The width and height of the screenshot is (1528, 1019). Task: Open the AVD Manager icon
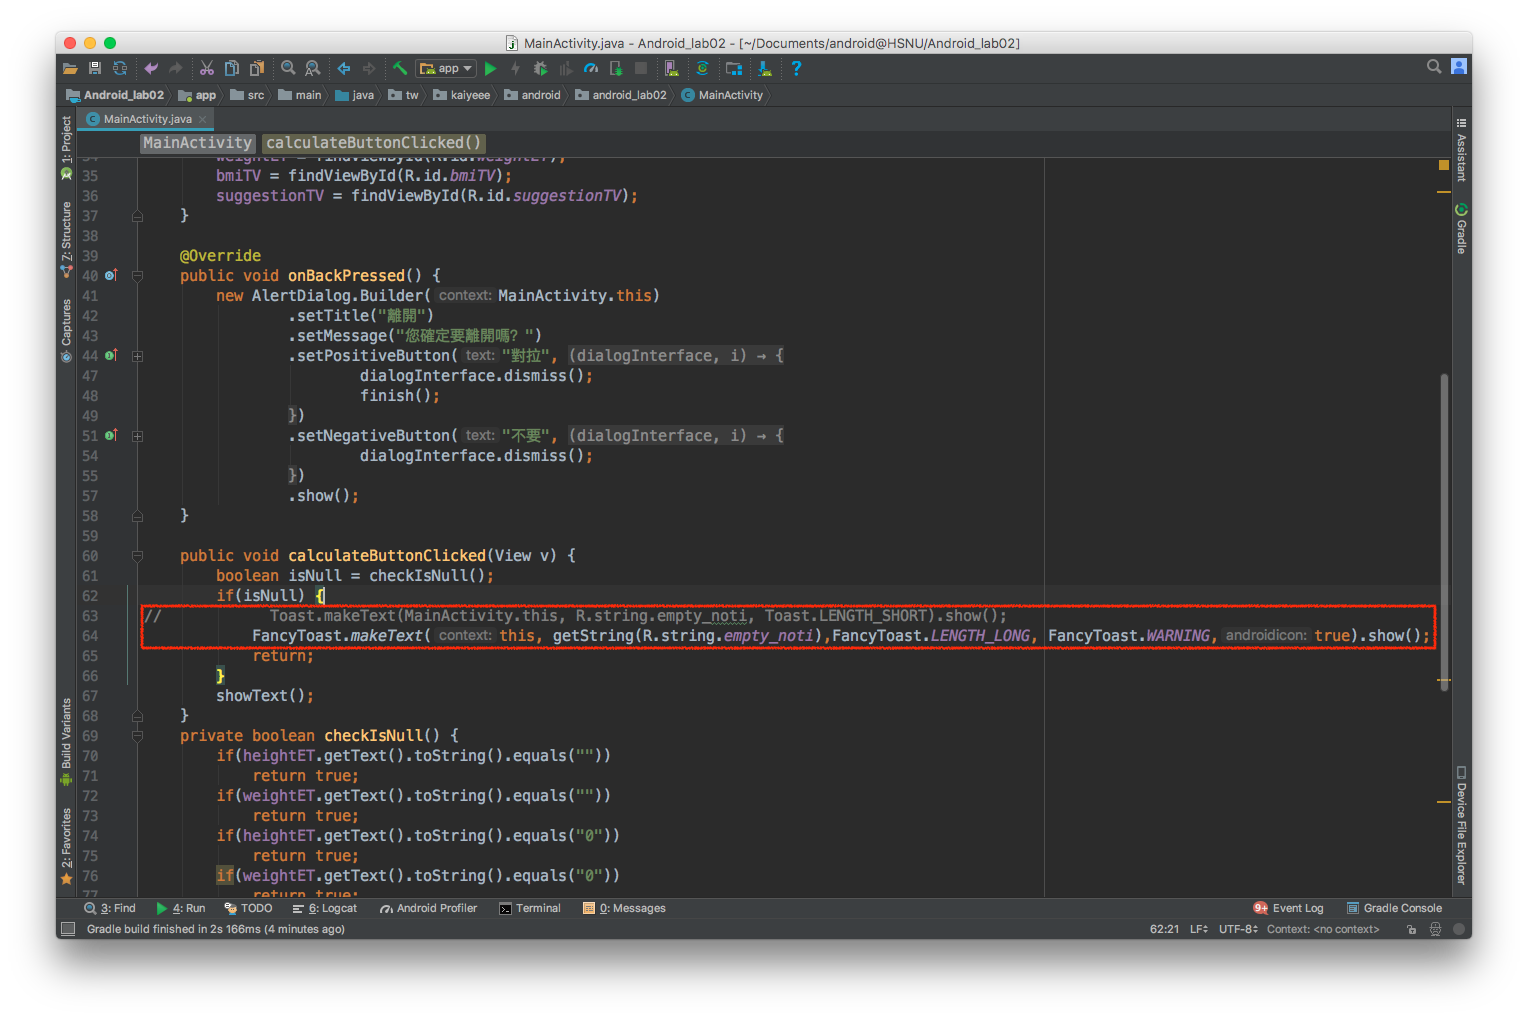[671, 69]
